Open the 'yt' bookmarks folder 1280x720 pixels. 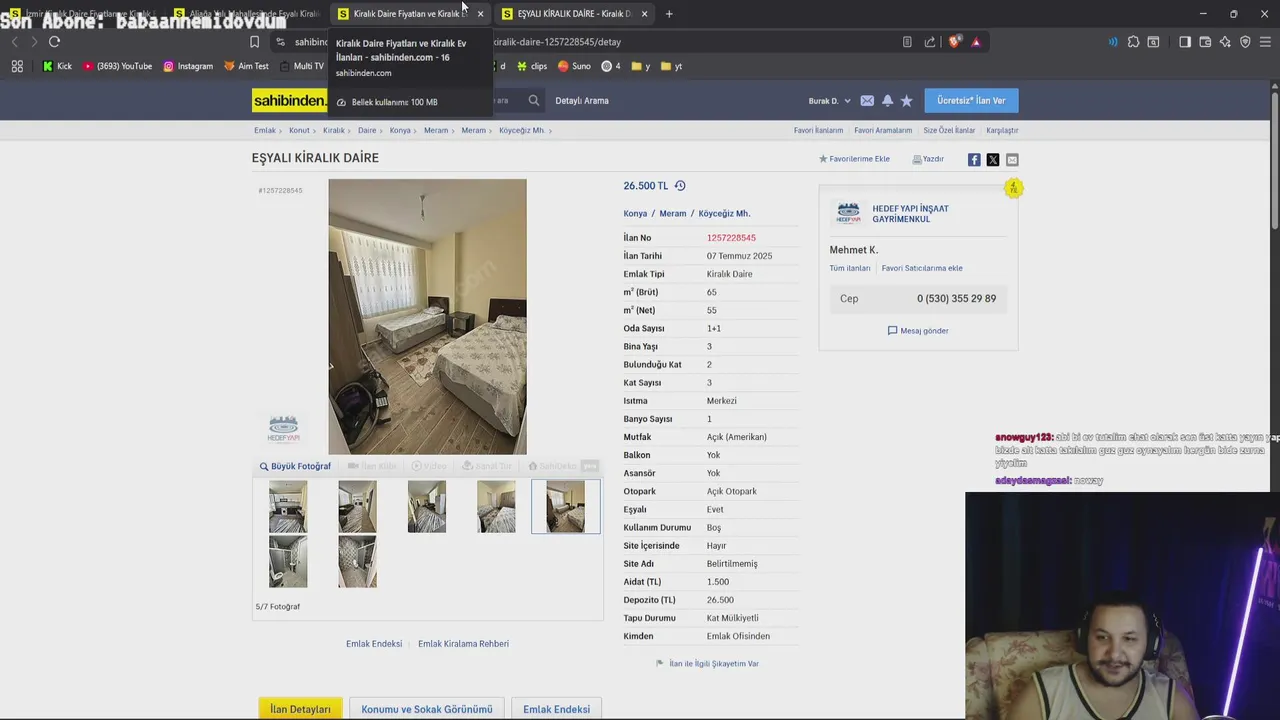671,66
